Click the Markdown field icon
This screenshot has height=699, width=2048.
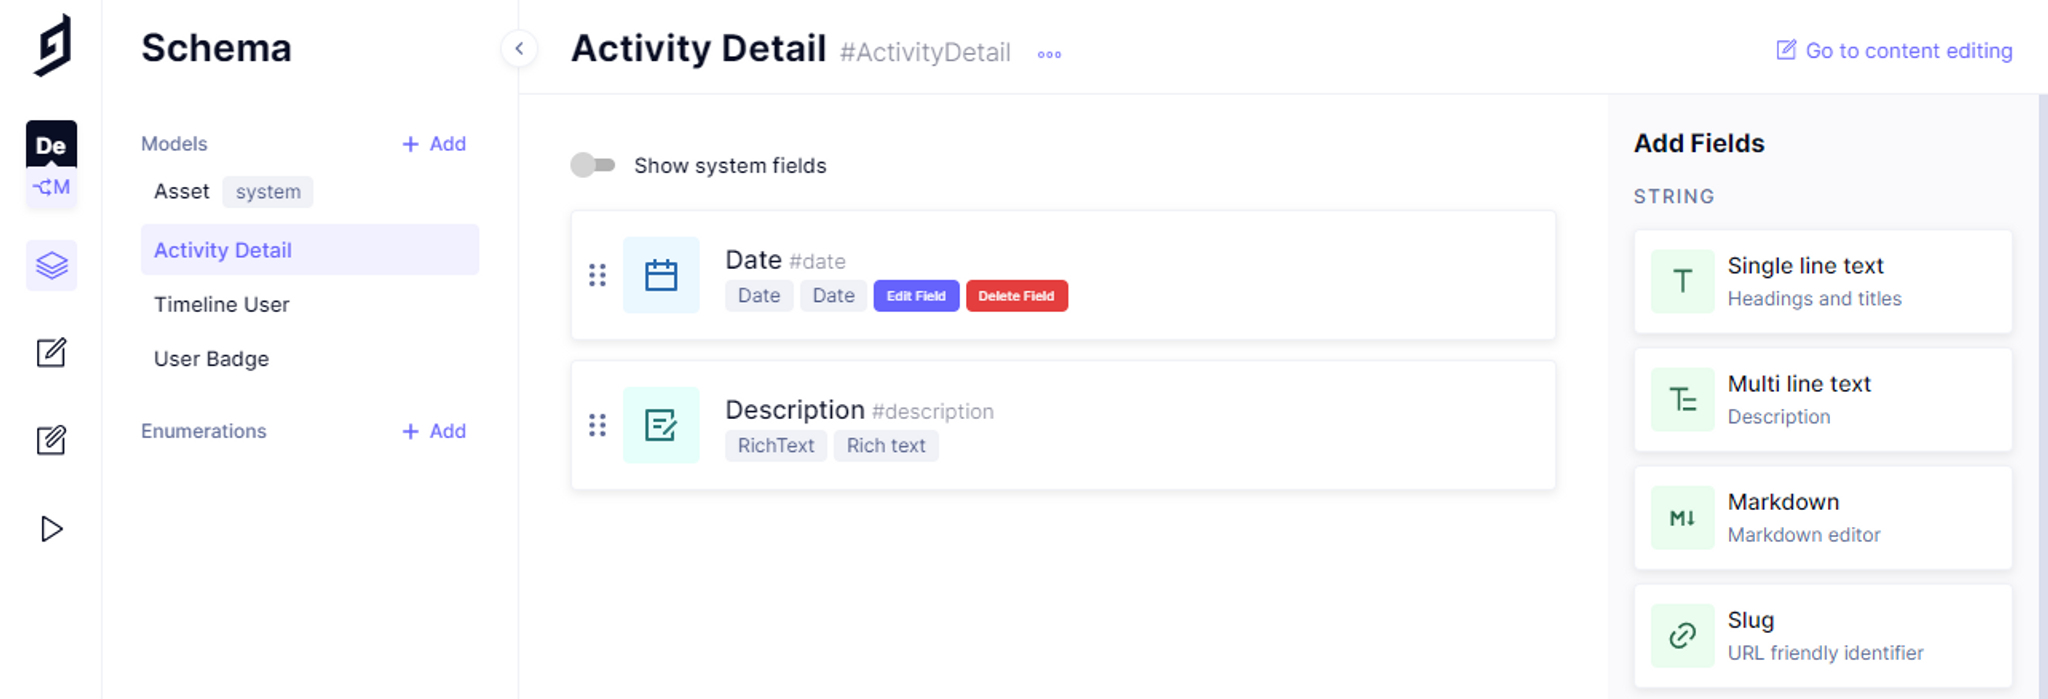point(1682,518)
